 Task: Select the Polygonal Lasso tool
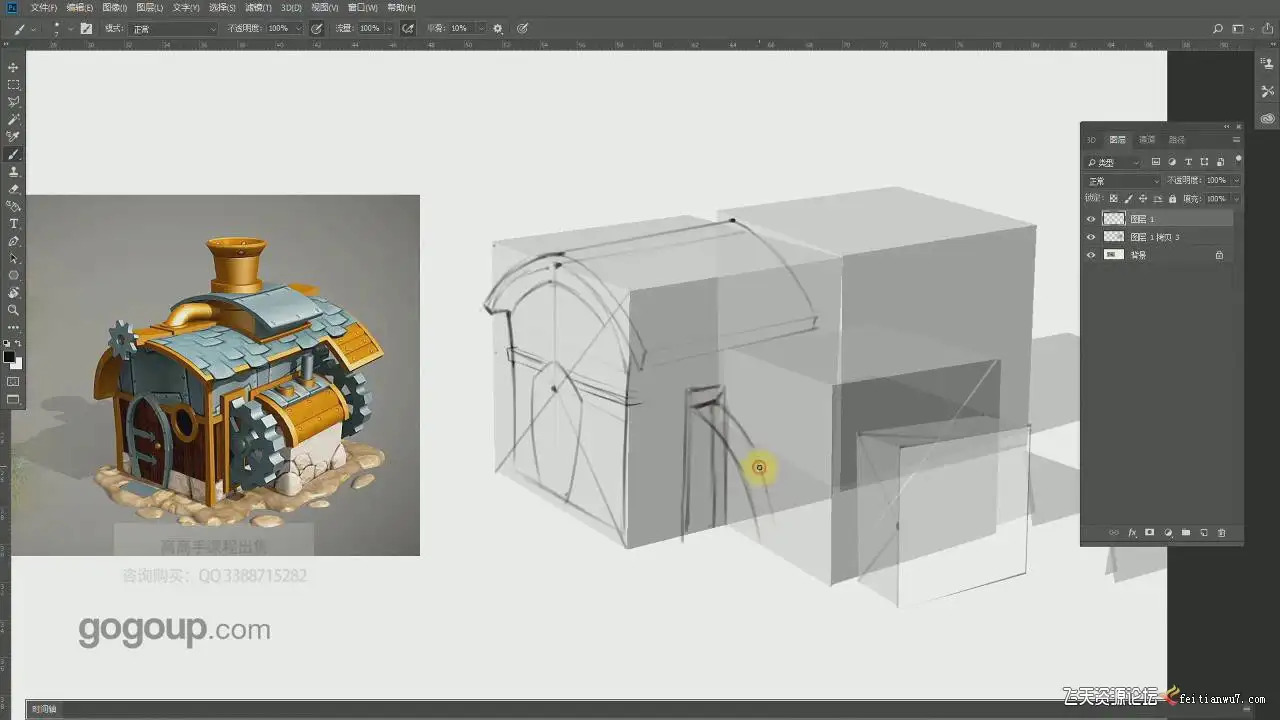click(14, 102)
